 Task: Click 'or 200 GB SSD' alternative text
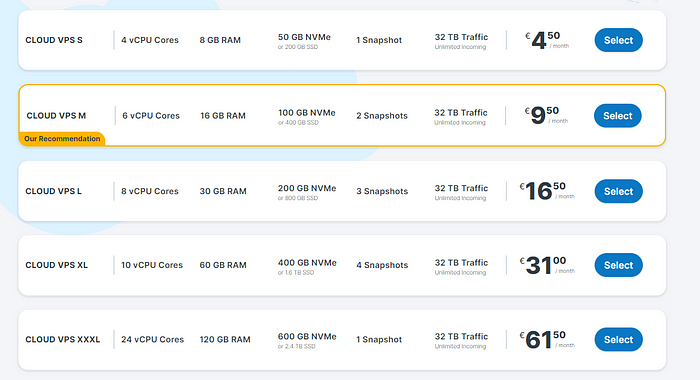tap(298, 47)
